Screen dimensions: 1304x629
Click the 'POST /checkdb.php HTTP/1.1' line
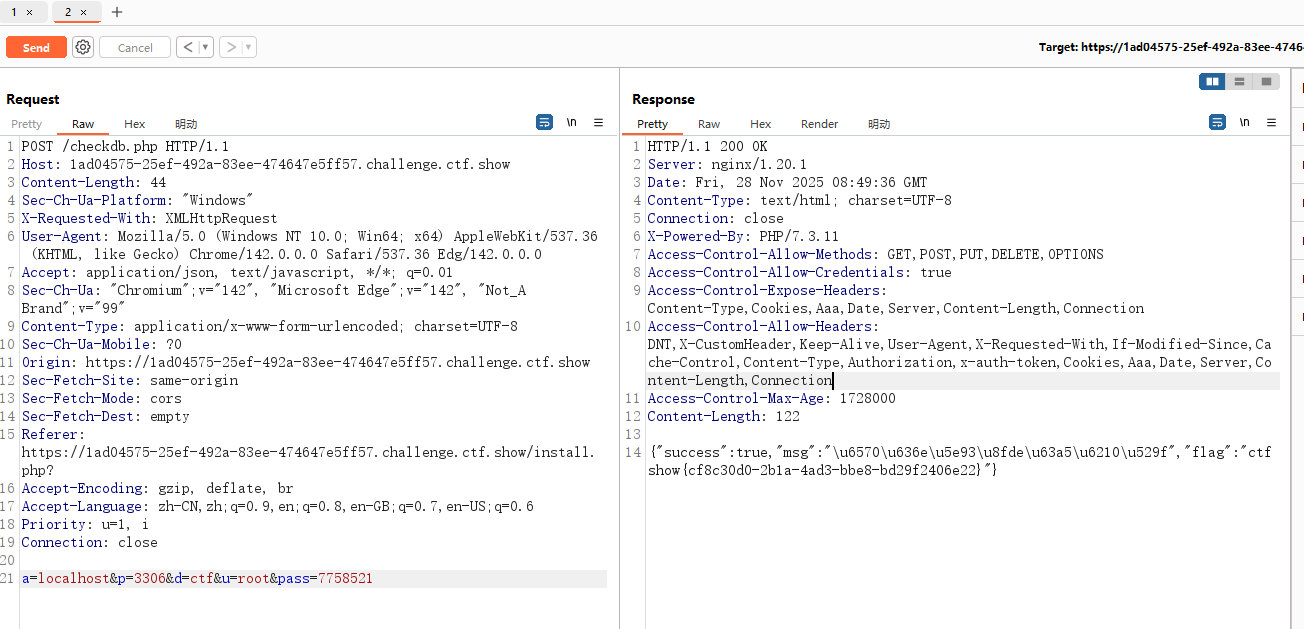[x=125, y=146]
